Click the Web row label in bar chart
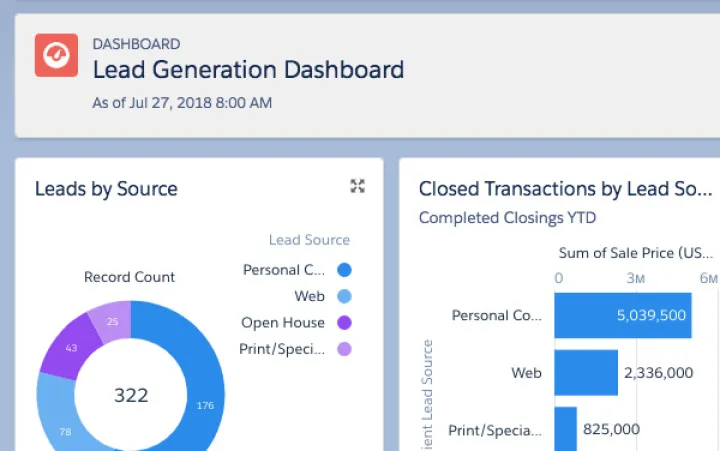720x451 pixels. [x=526, y=373]
